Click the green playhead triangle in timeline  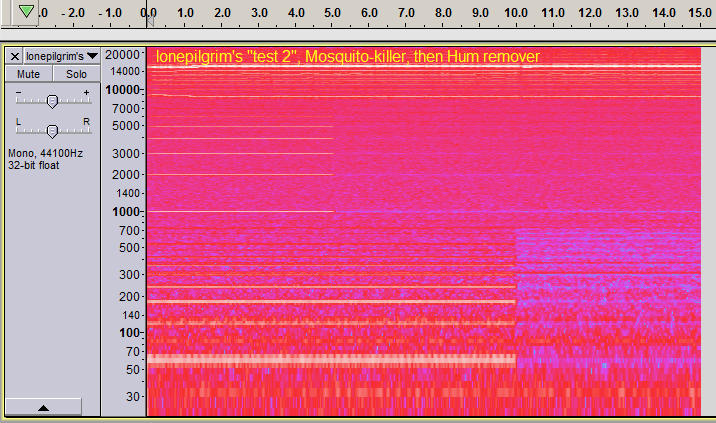pos(27,11)
